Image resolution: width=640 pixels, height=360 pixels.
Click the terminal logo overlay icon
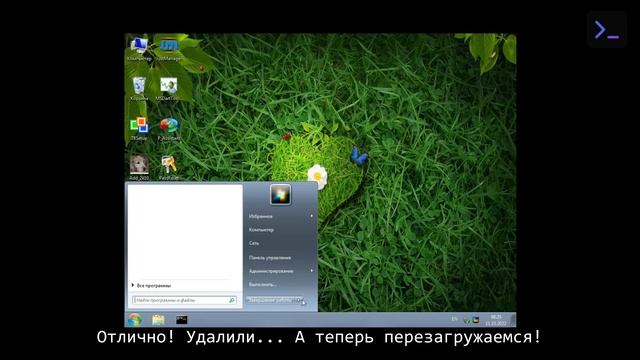coord(607,30)
